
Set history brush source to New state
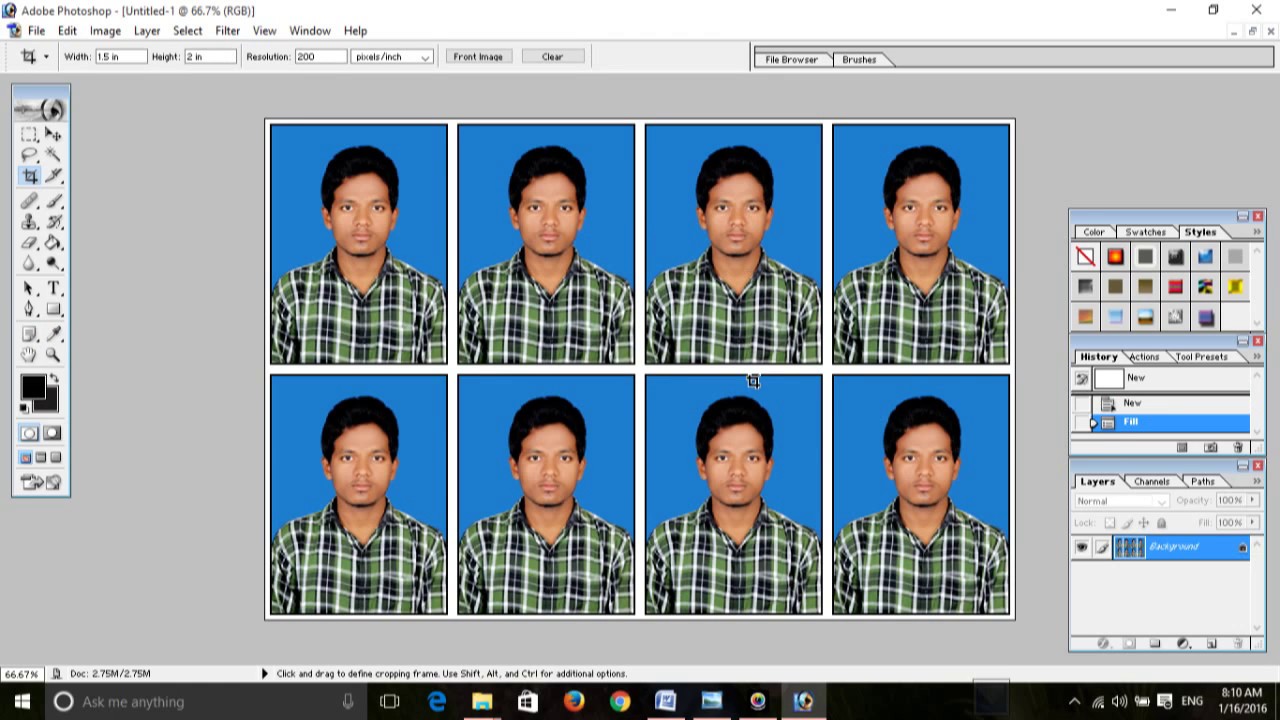(1081, 379)
